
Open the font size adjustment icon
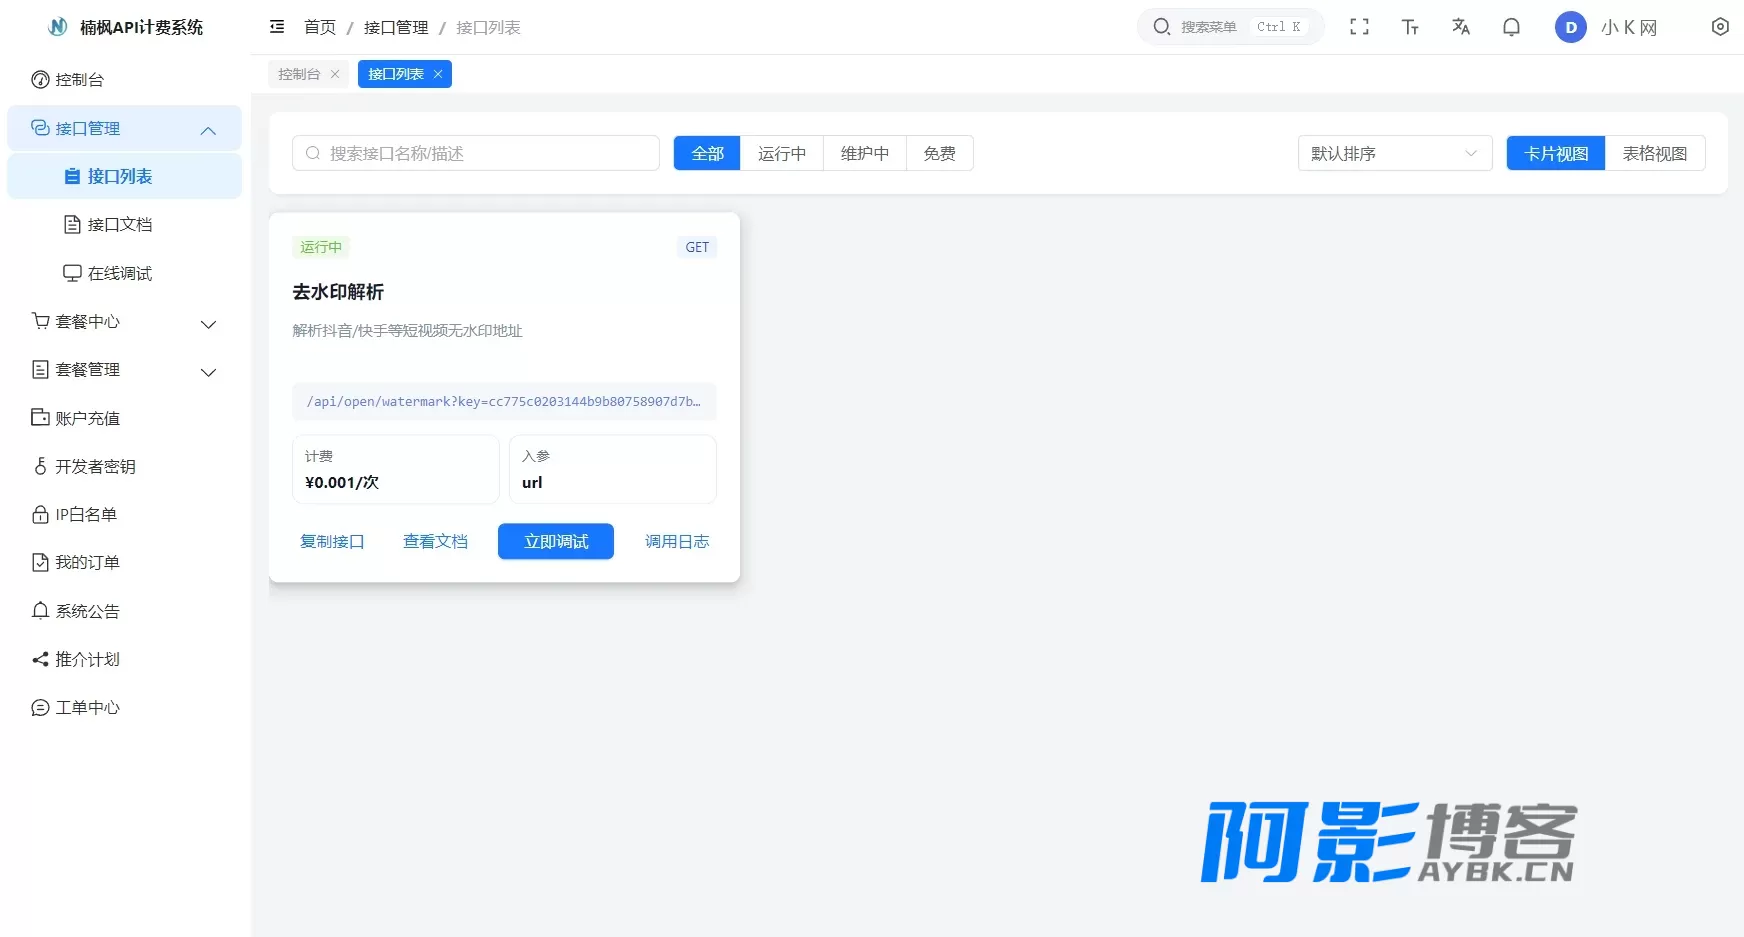tap(1410, 27)
